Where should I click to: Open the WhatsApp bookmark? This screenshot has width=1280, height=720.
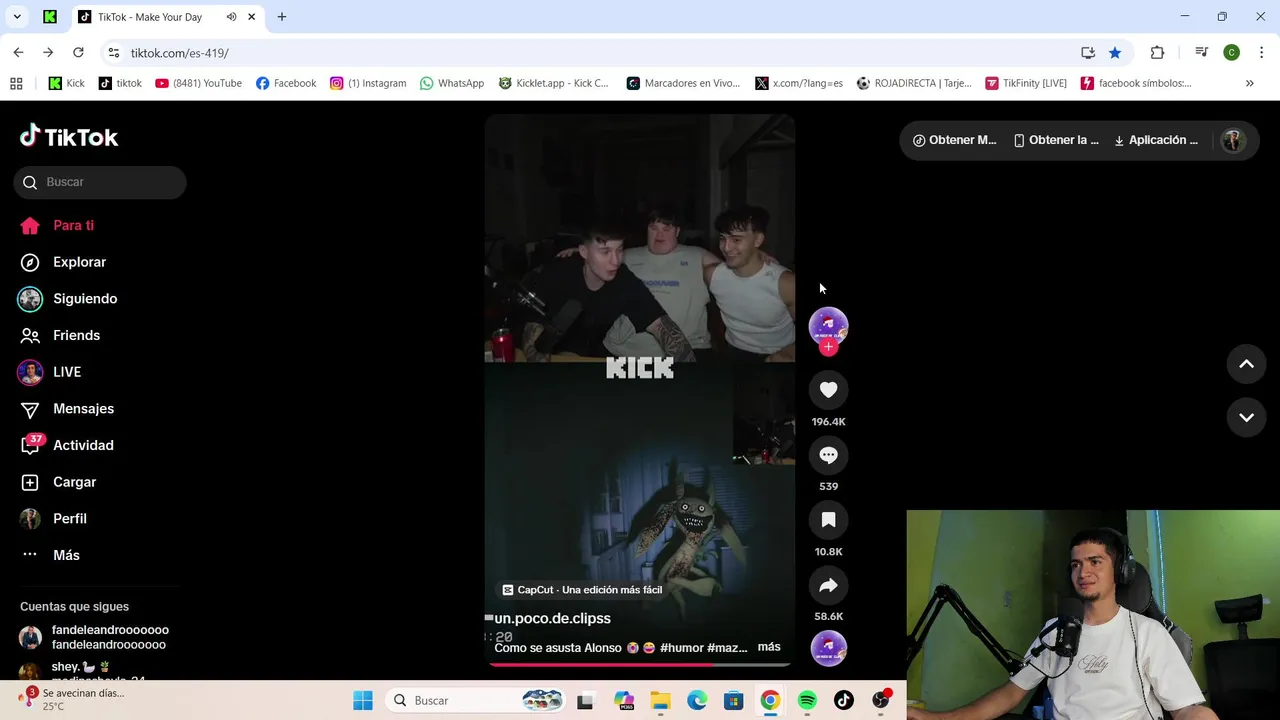point(452,83)
